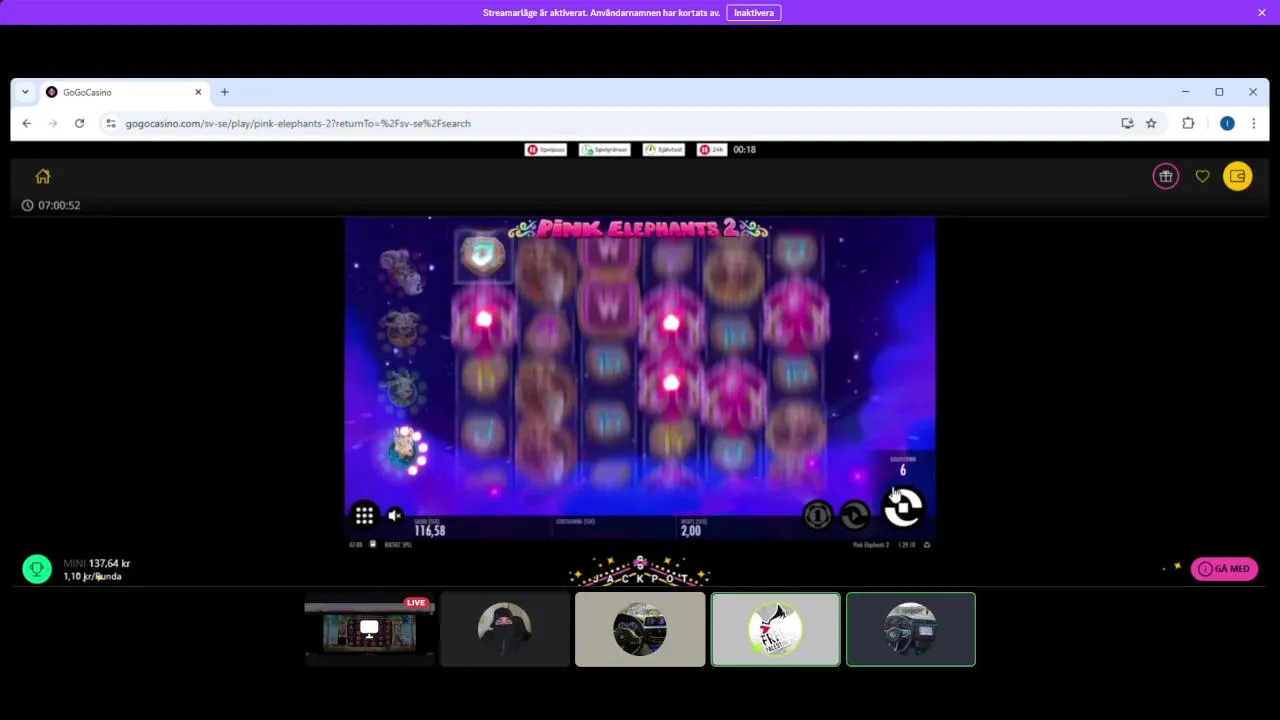The image size is (1280, 720).
Task: Open the Chrome three-dot menu
Action: point(1253,123)
